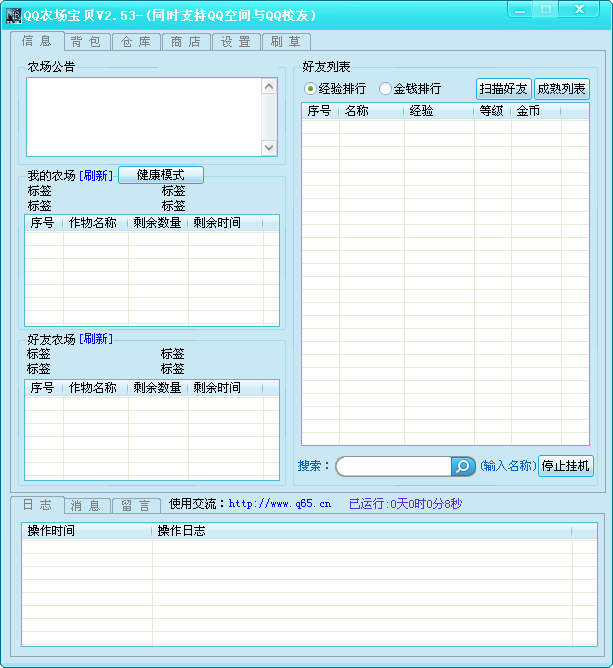Click 剩余数量 header in 我的农场 table
The height and width of the screenshot is (668, 613).
coord(158,223)
